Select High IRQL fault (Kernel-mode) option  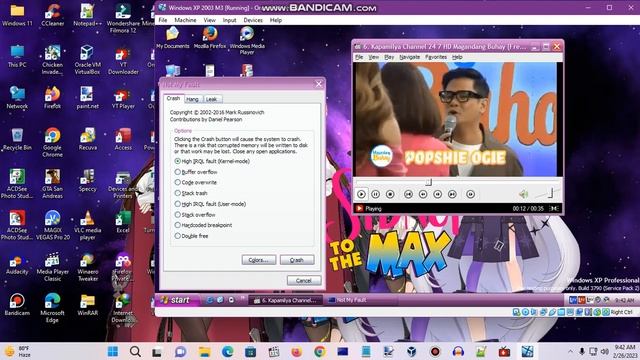tap(212, 161)
